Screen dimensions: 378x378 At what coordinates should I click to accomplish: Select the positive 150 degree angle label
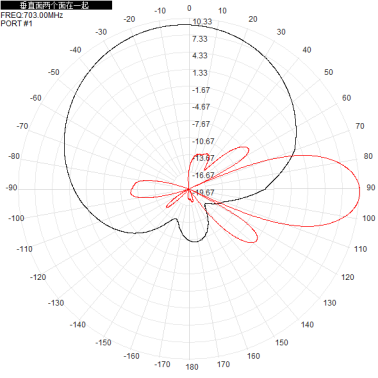click(x=282, y=342)
